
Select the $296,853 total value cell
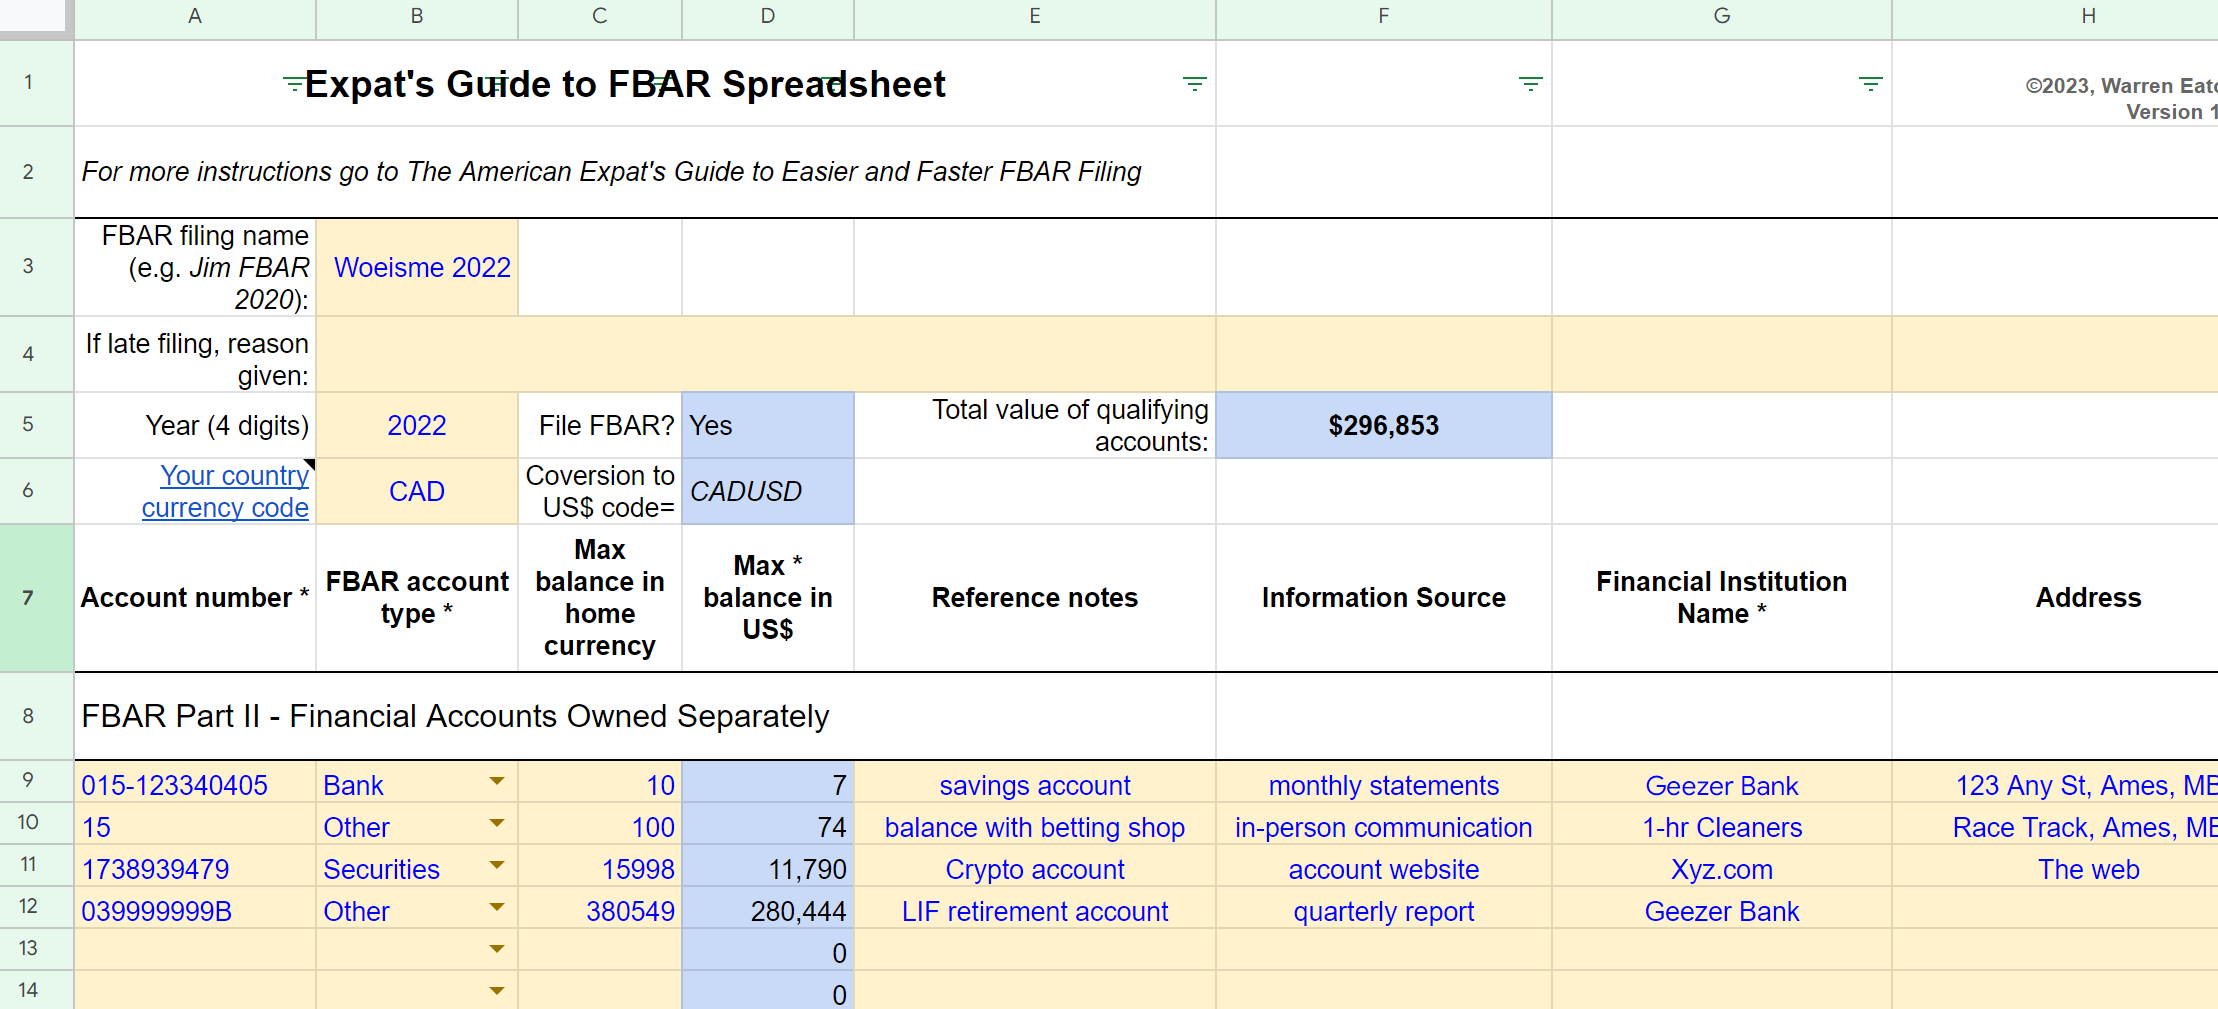pos(1383,425)
